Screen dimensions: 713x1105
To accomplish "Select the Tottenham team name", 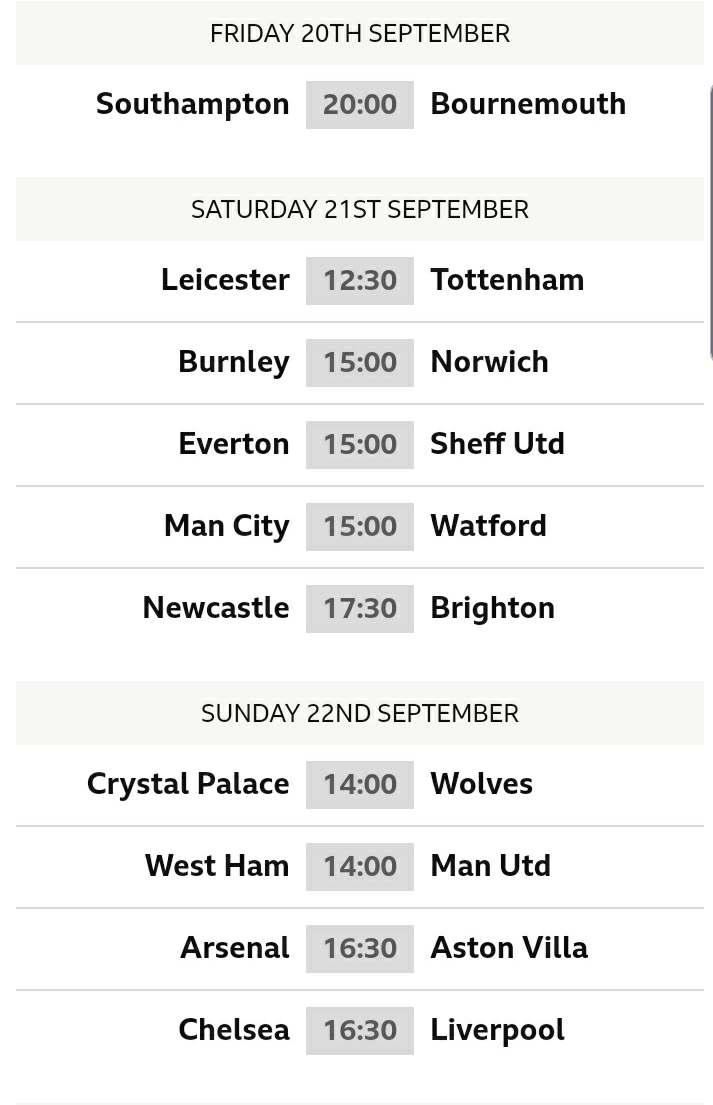I will coord(507,280).
